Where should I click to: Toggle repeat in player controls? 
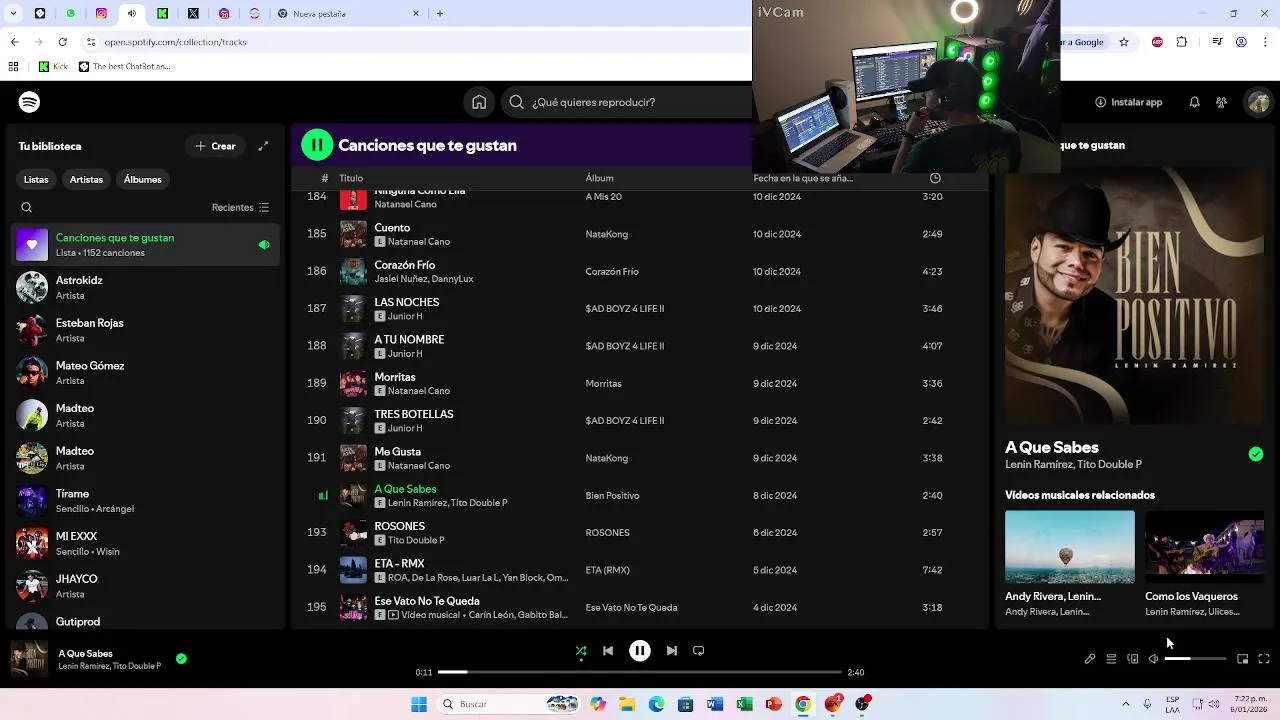click(699, 651)
